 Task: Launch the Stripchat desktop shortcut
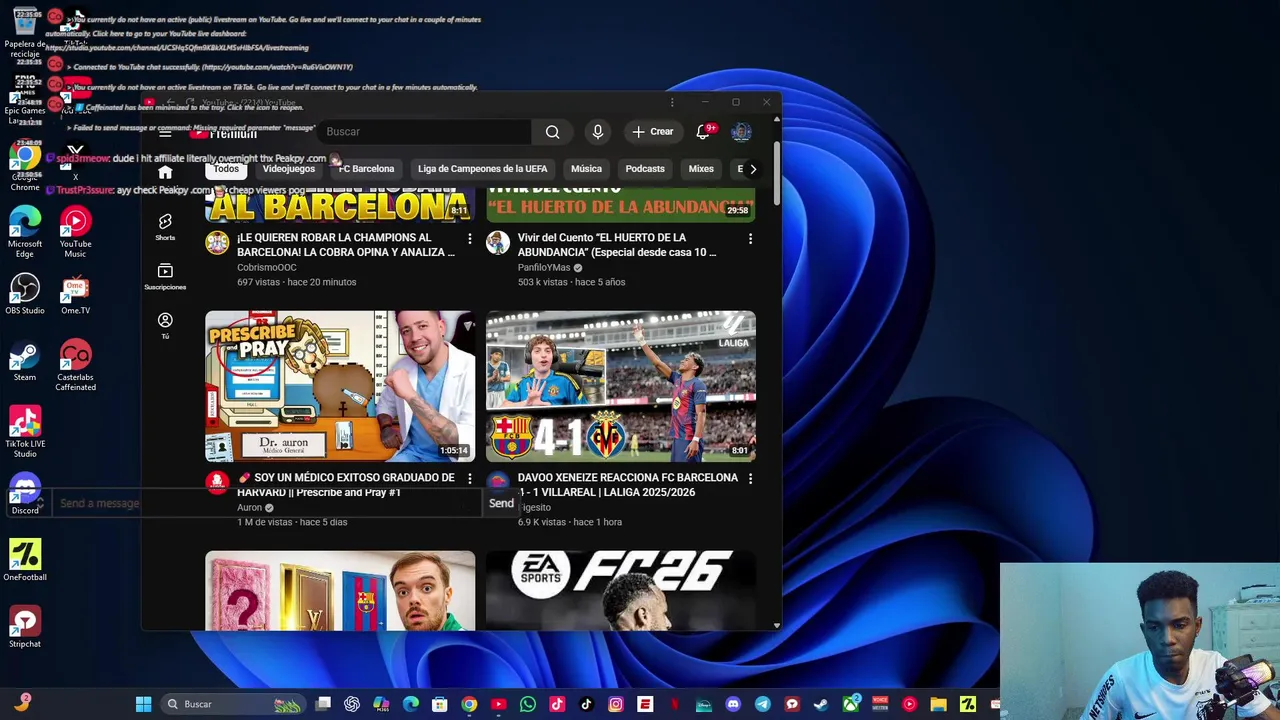click(x=25, y=628)
